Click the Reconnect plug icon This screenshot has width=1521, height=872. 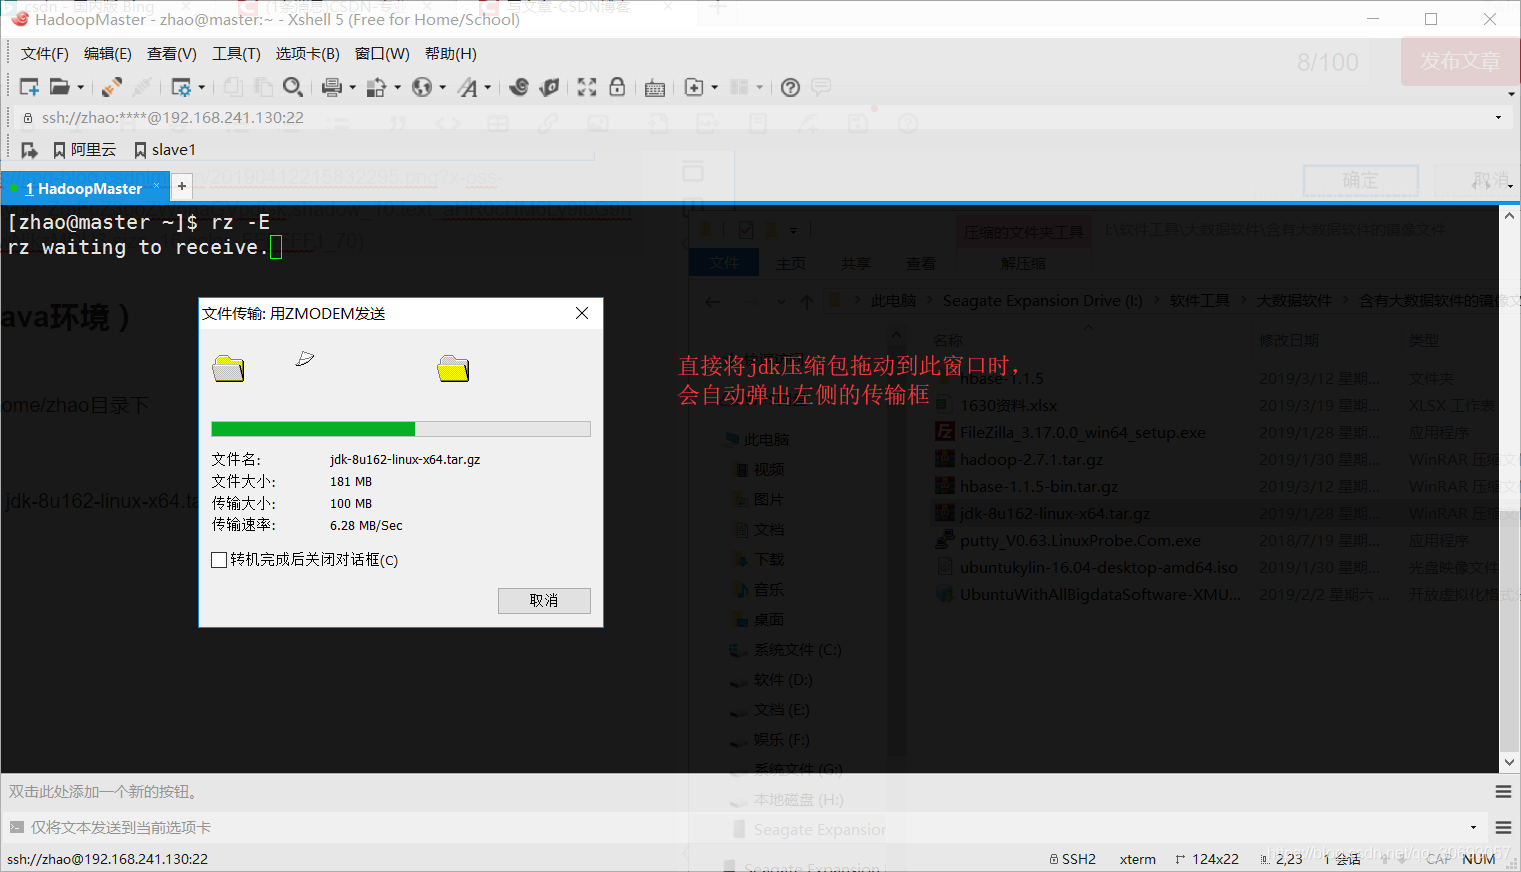112,87
